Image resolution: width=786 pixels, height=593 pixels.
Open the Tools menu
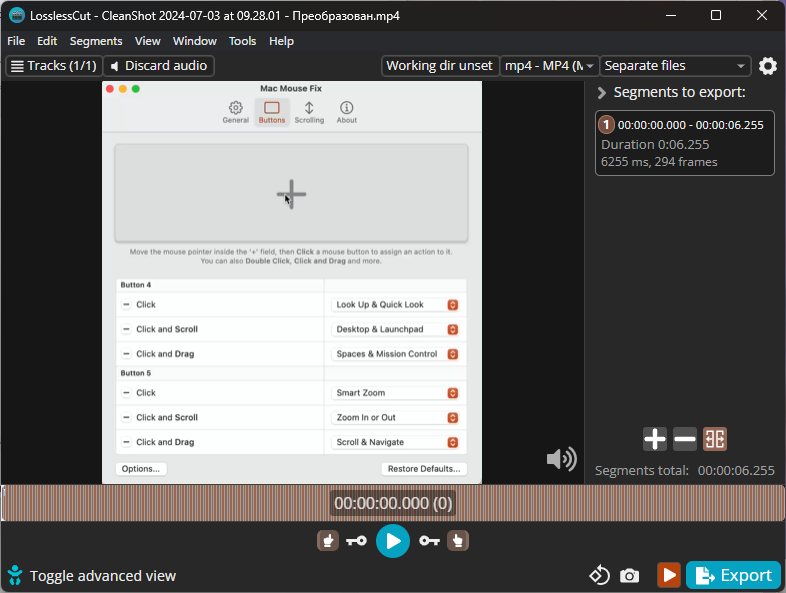pos(243,41)
